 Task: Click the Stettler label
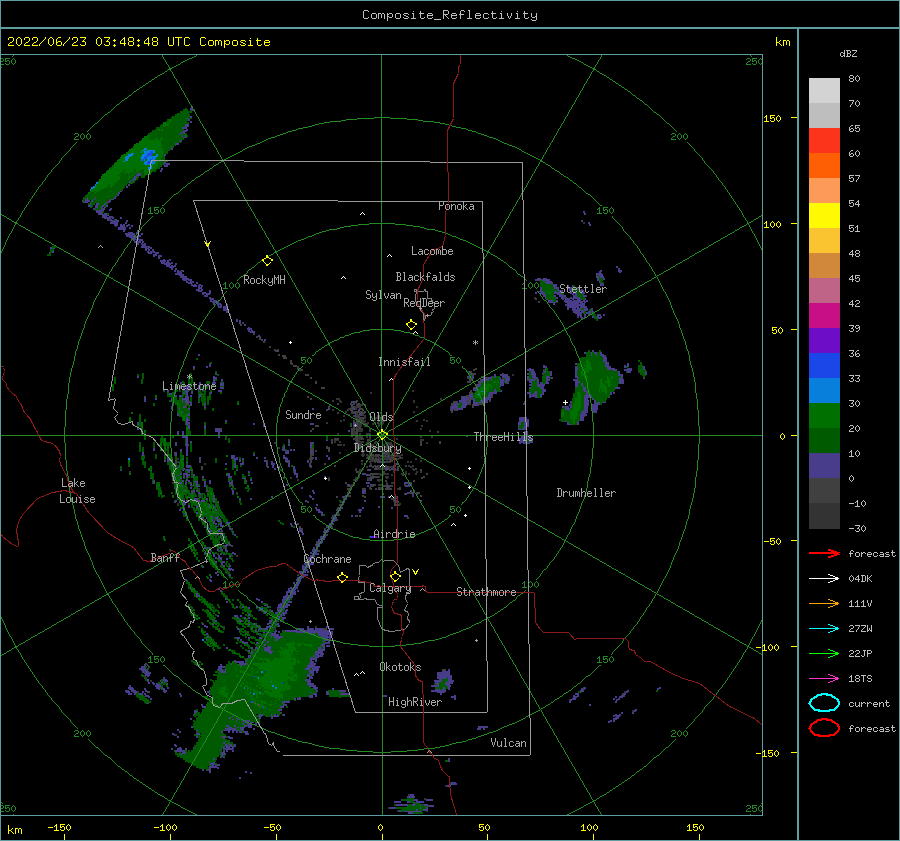click(x=583, y=289)
